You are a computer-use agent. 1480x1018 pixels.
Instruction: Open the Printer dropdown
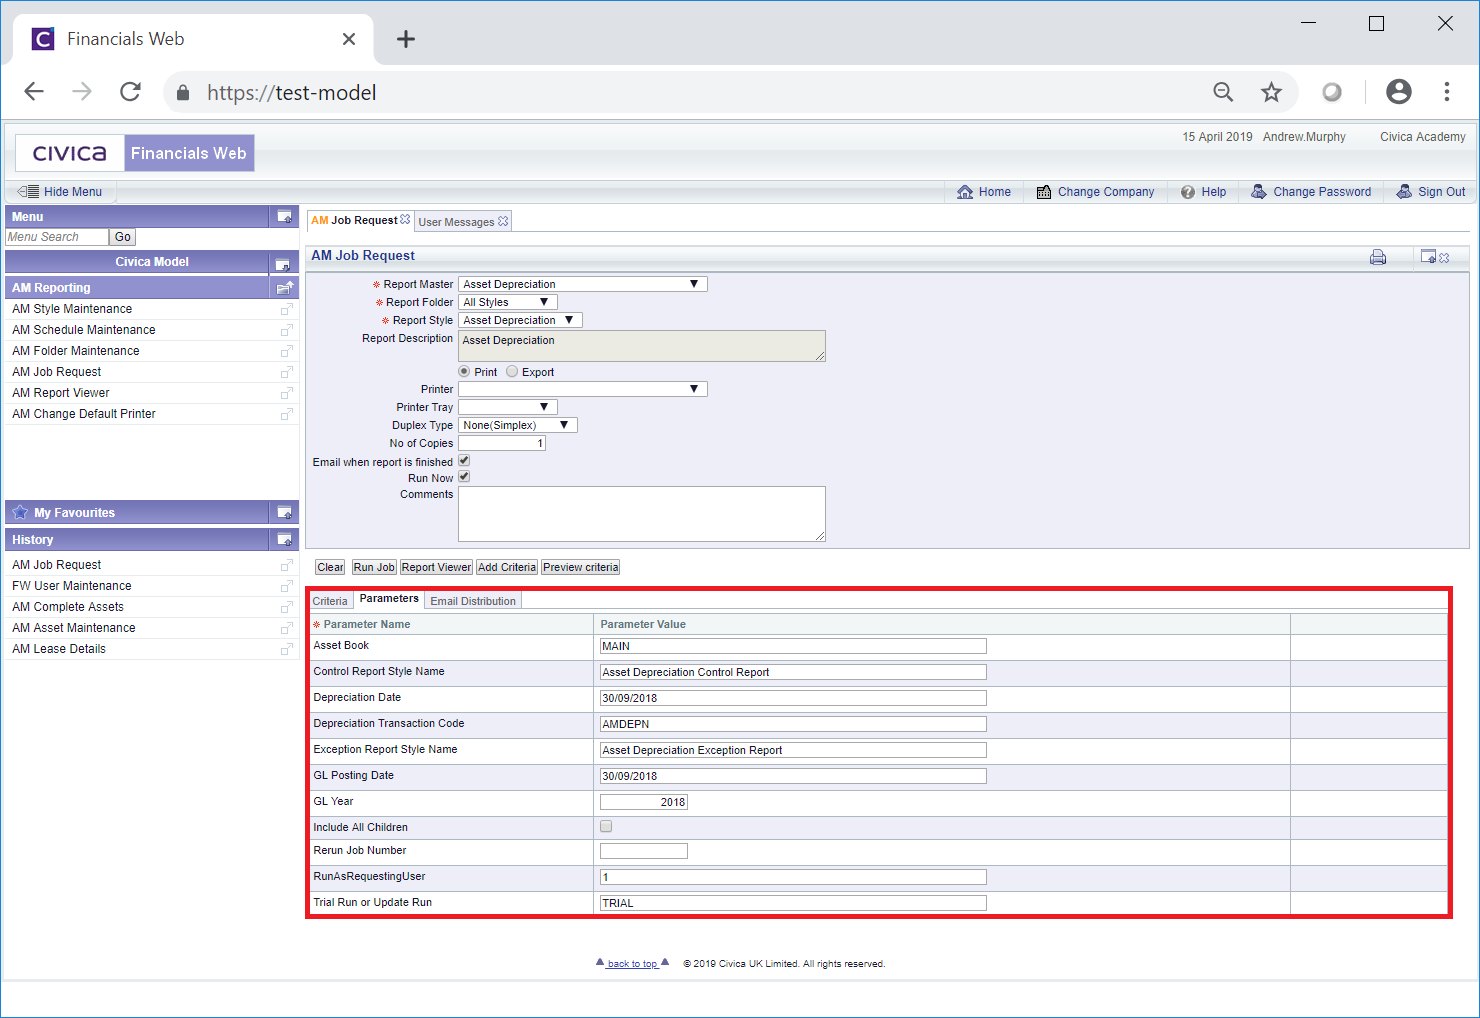coord(583,389)
